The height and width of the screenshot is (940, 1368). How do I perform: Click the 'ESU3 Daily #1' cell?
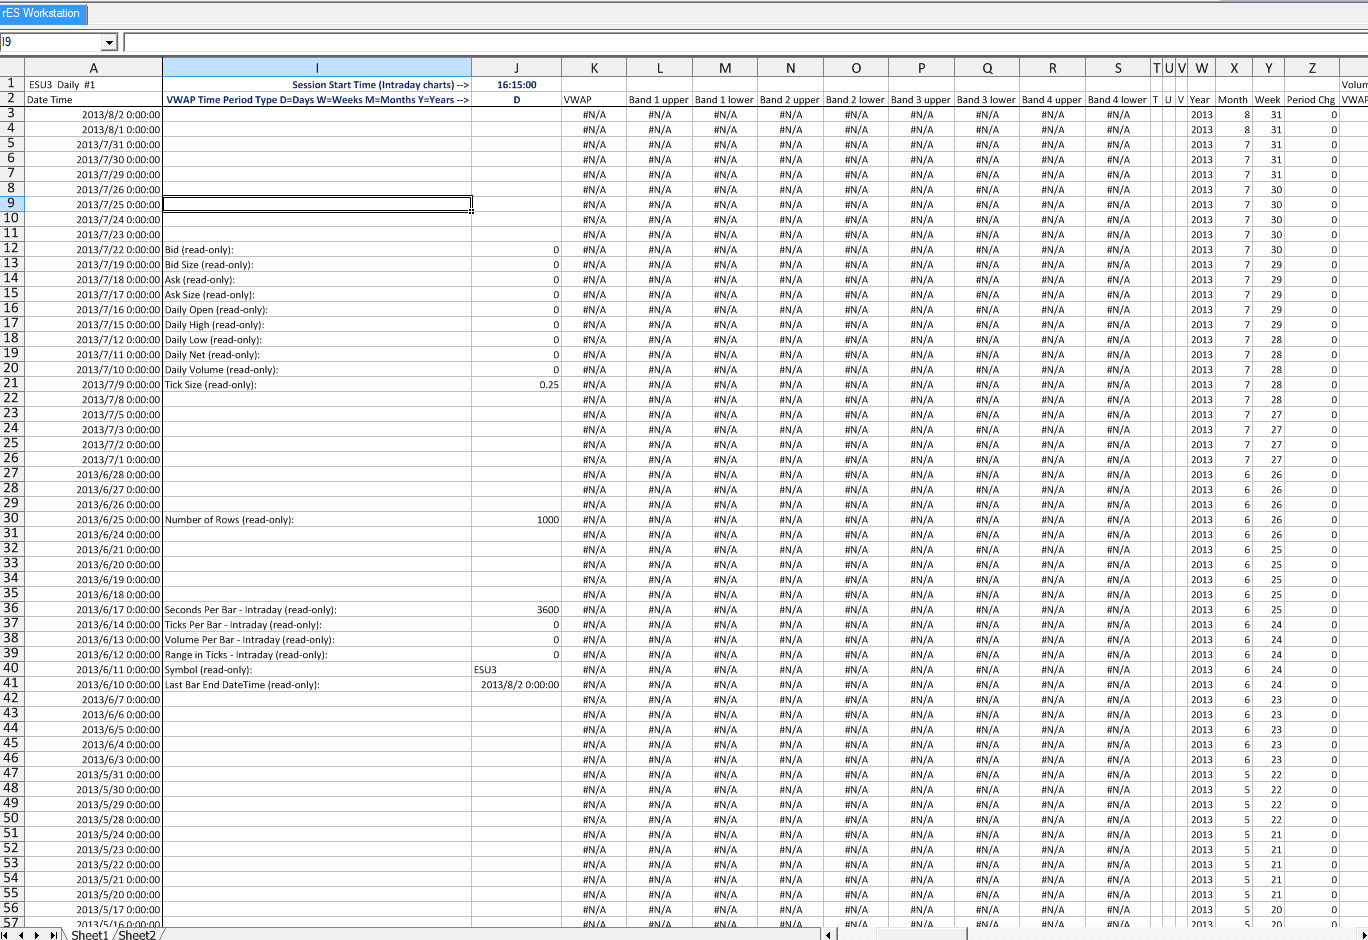(93, 85)
